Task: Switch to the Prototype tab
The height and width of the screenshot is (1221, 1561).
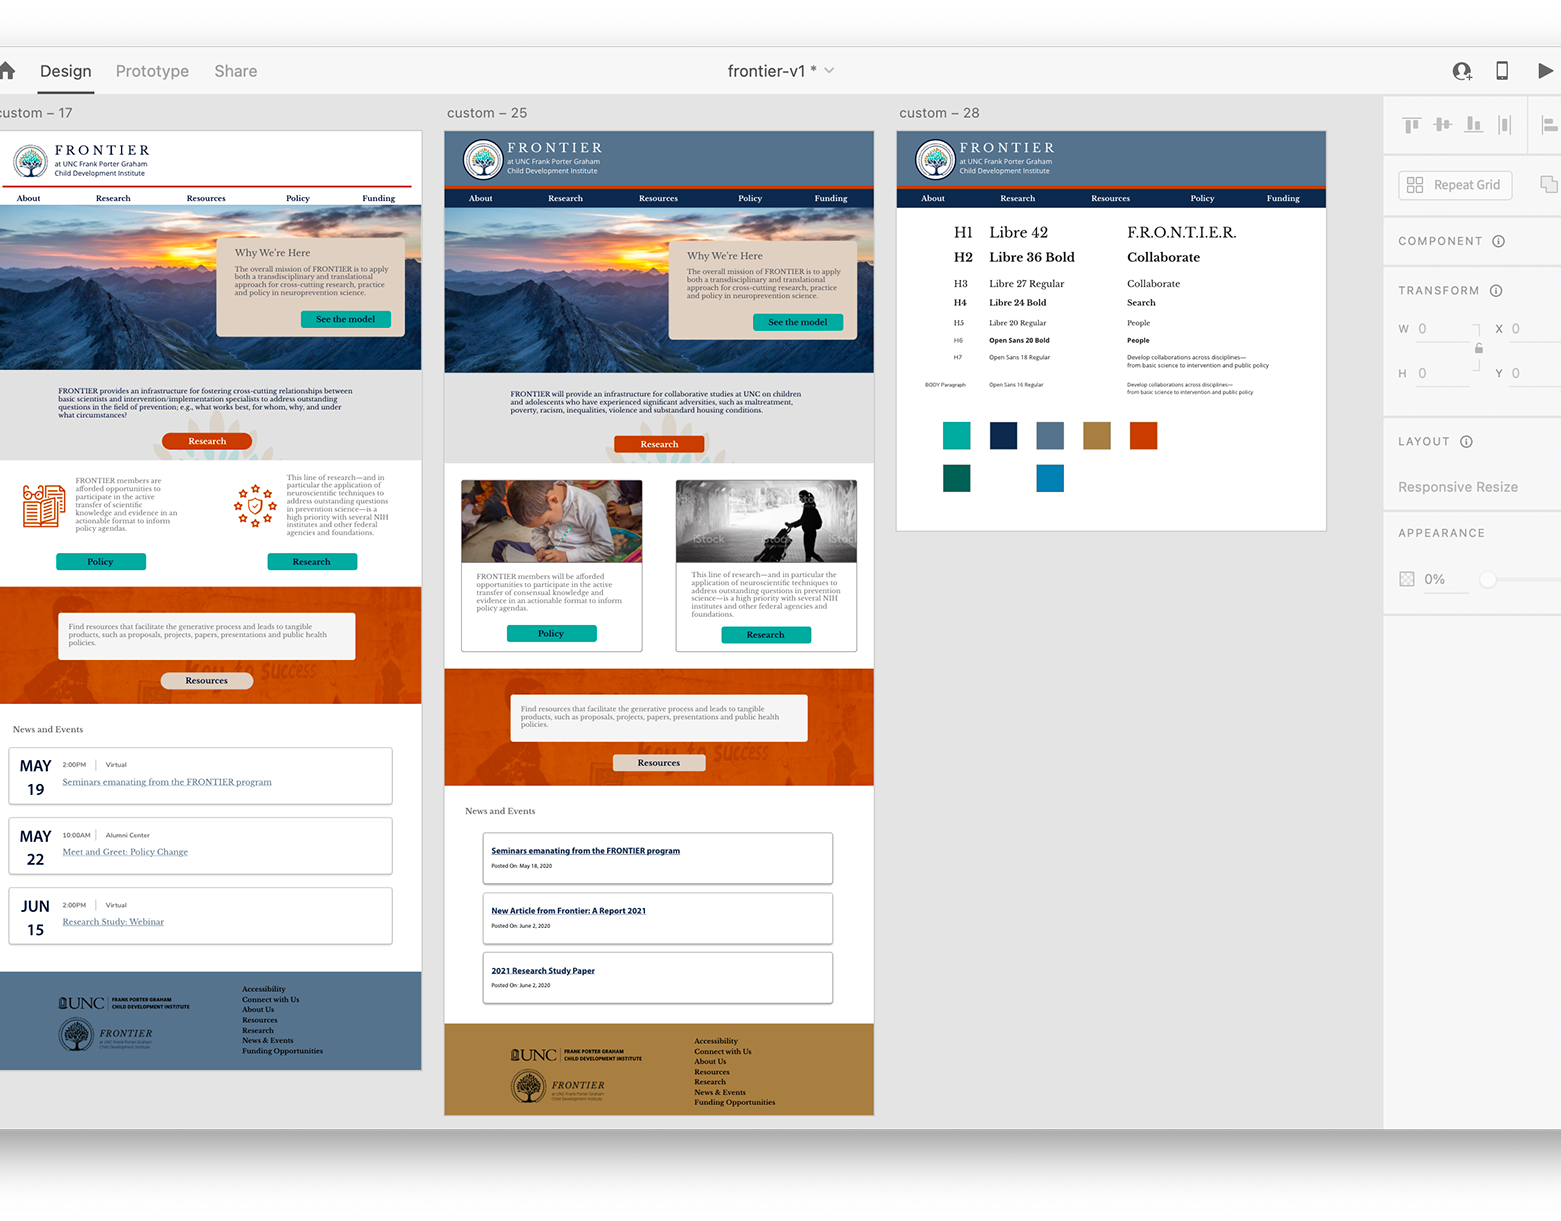Action: click(x=152, y=71)
